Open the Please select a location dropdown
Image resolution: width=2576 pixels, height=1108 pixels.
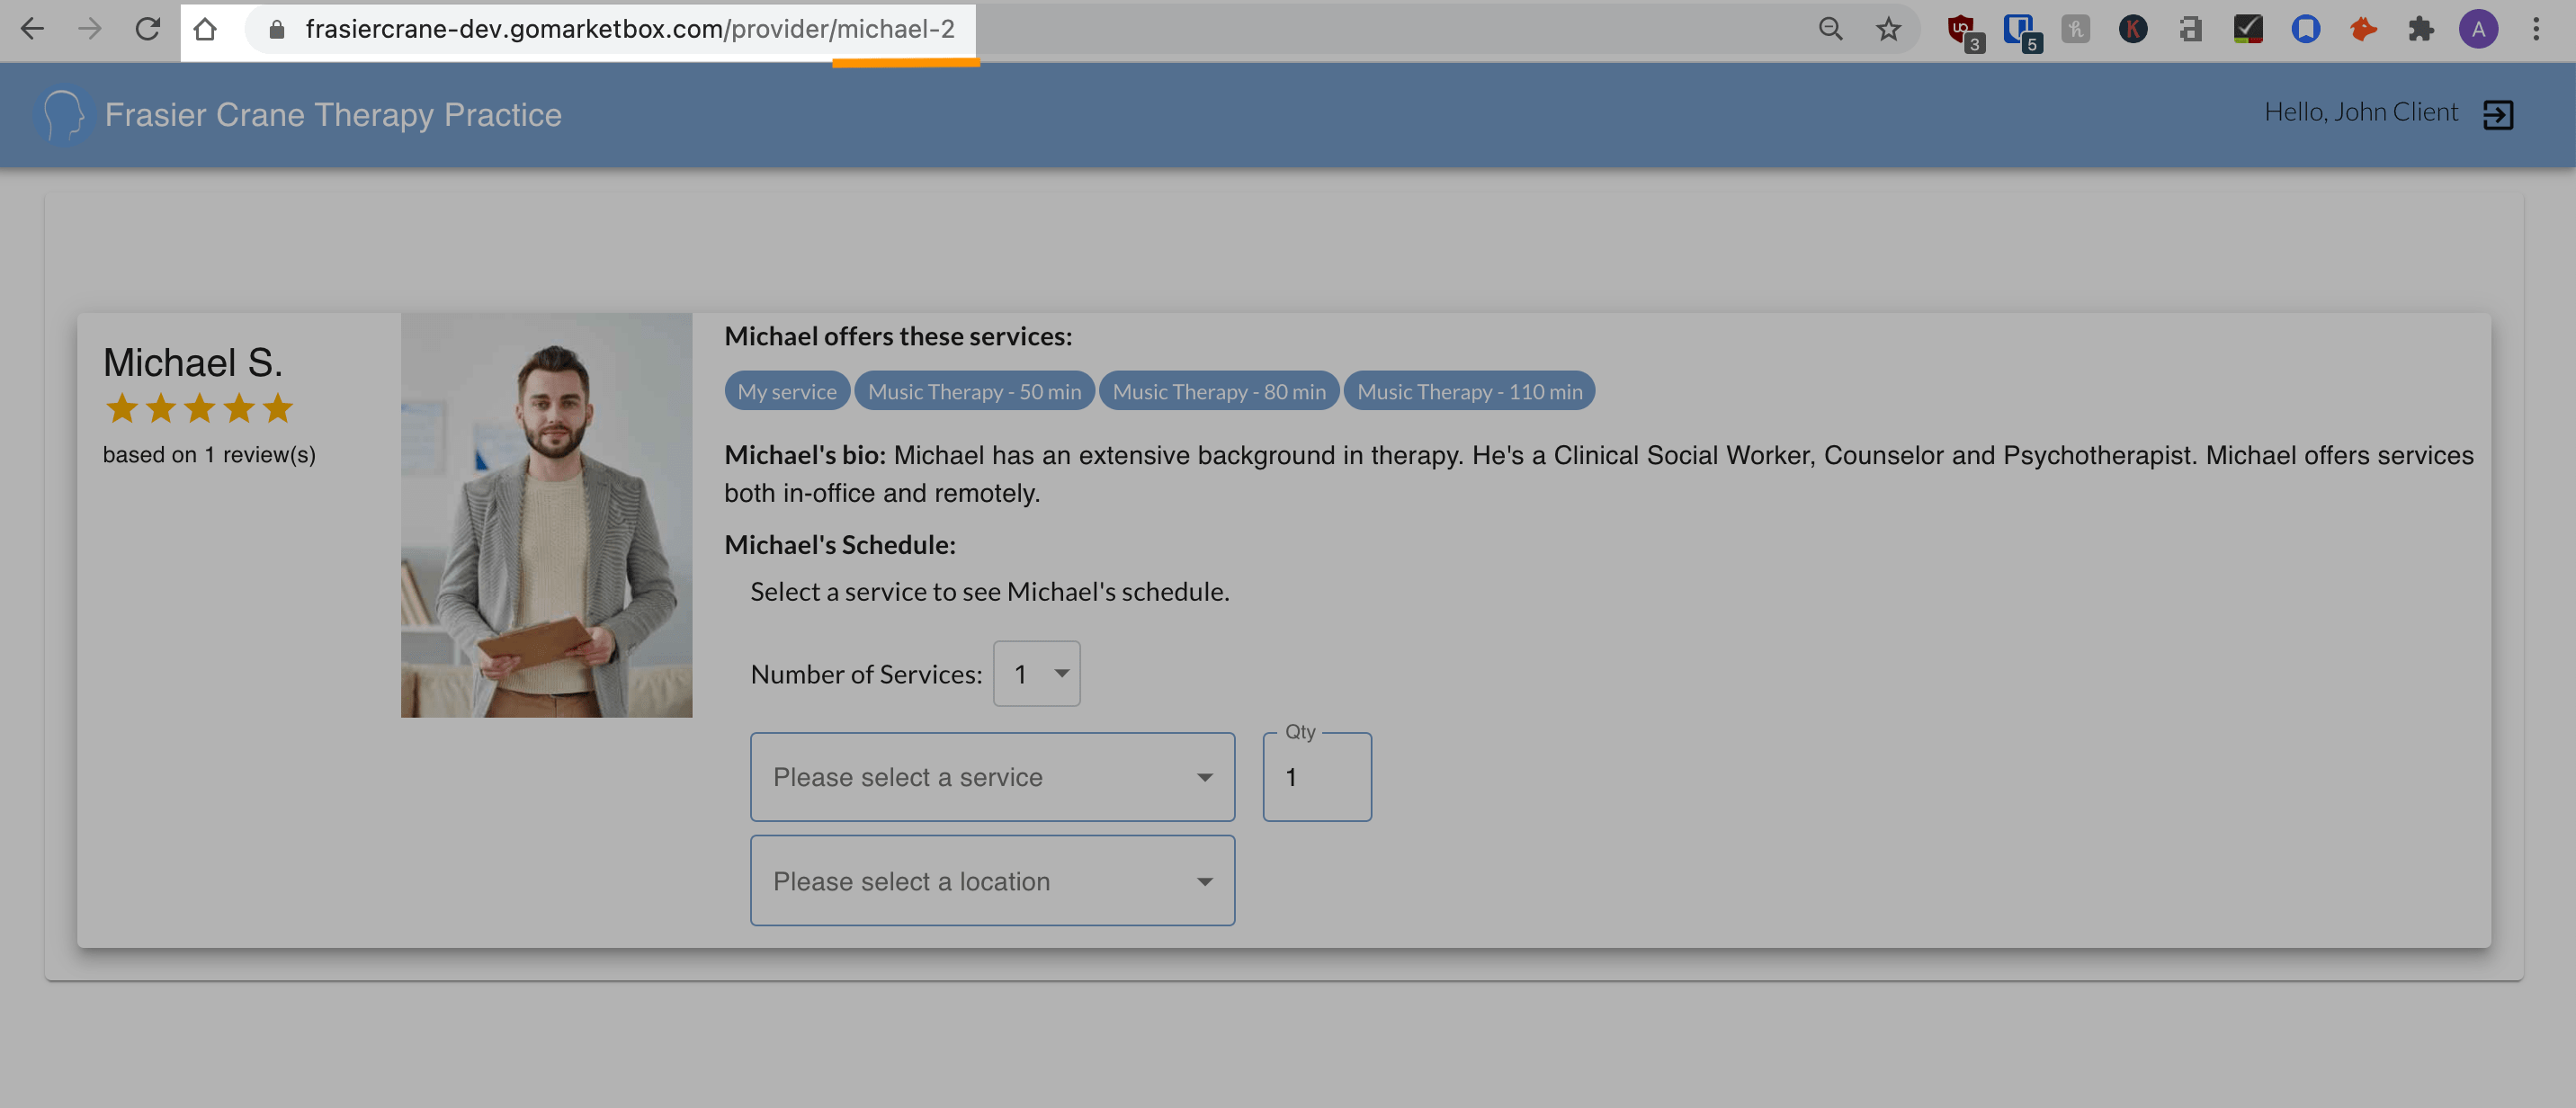pos(992,881)
